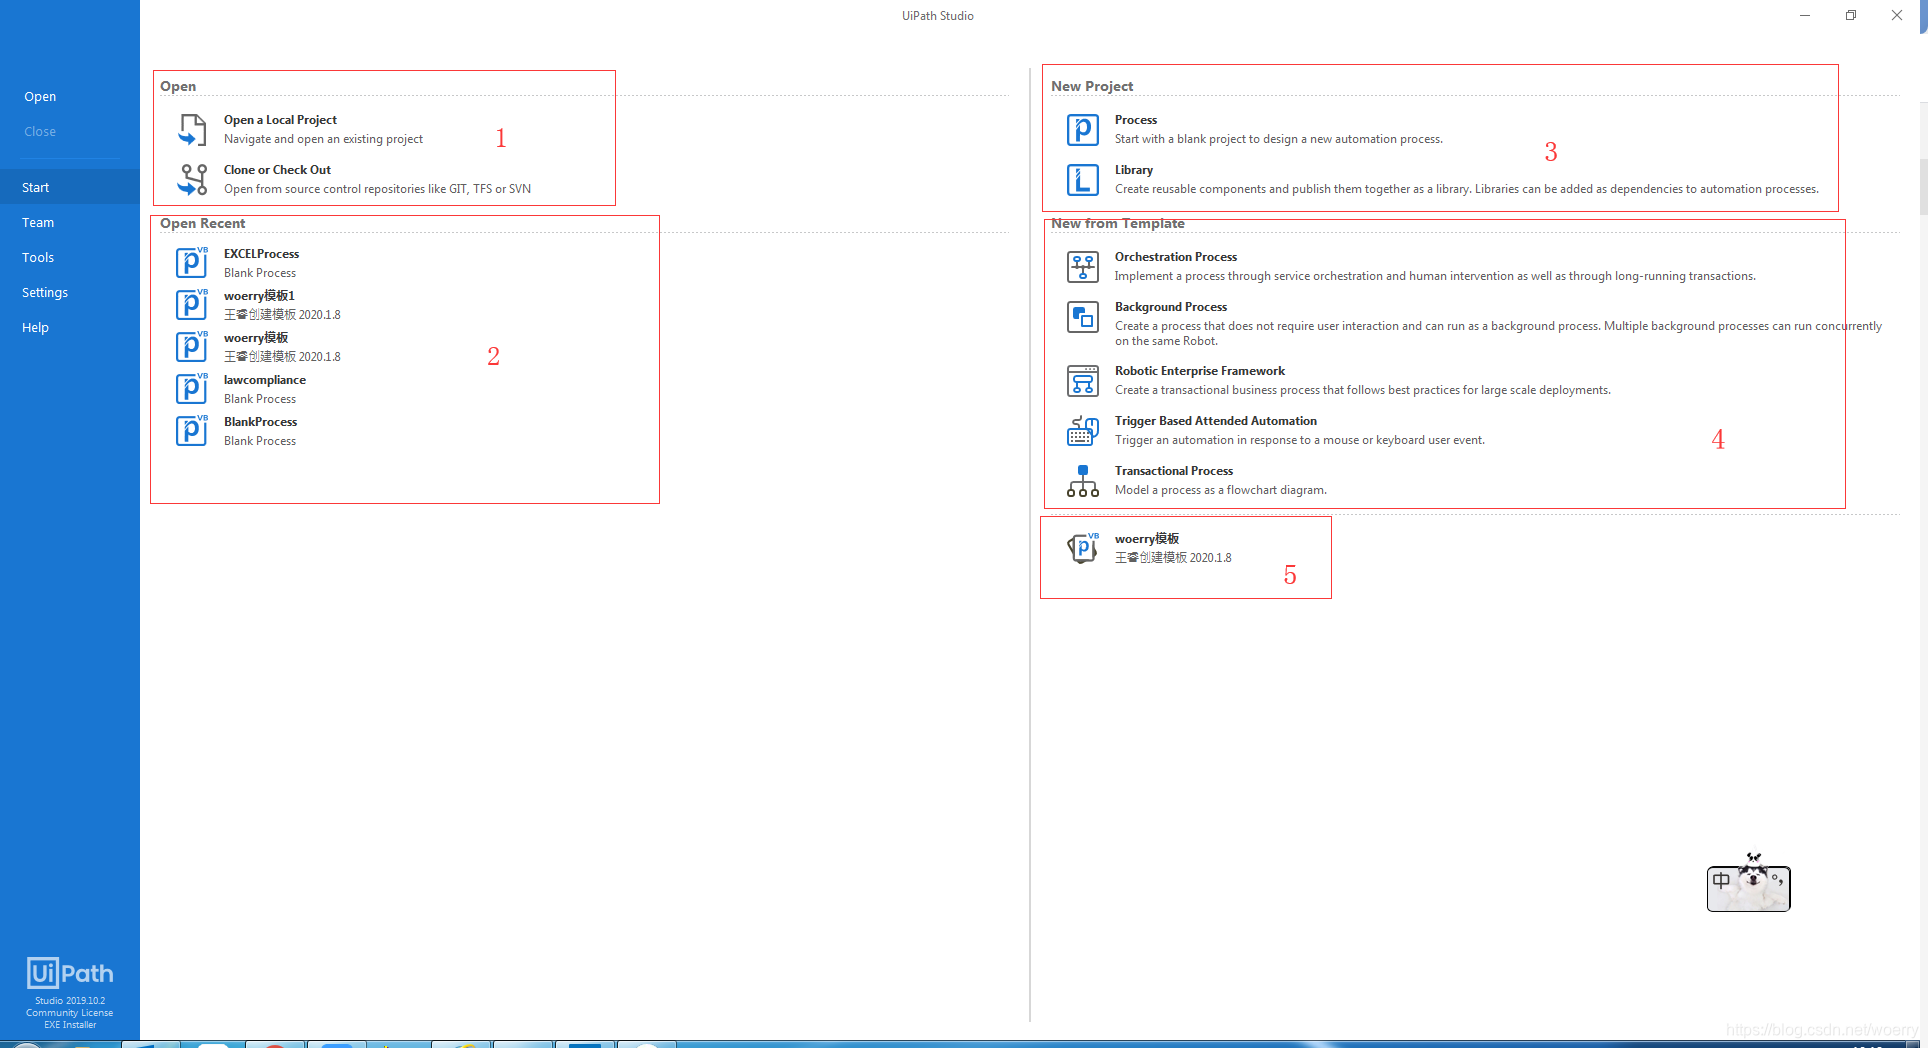
Task: Minimize the UiPath Studio window
Action: (1805, 15)
